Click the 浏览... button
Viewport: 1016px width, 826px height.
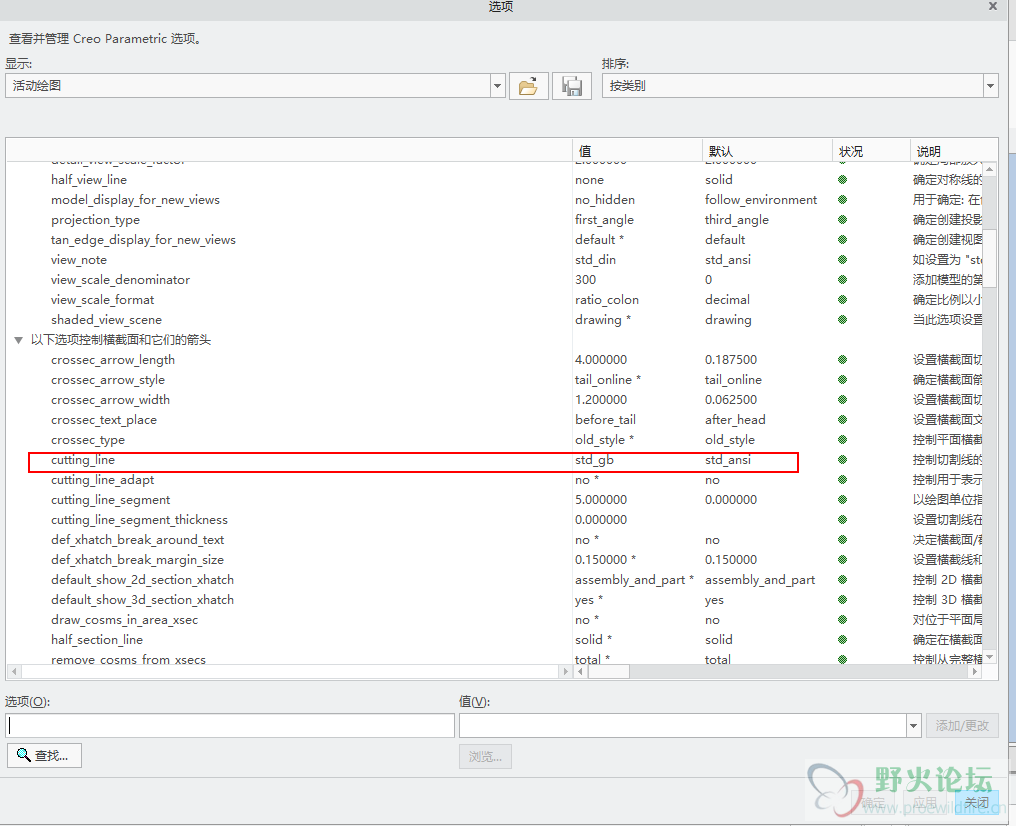click(x=485, y=757)
